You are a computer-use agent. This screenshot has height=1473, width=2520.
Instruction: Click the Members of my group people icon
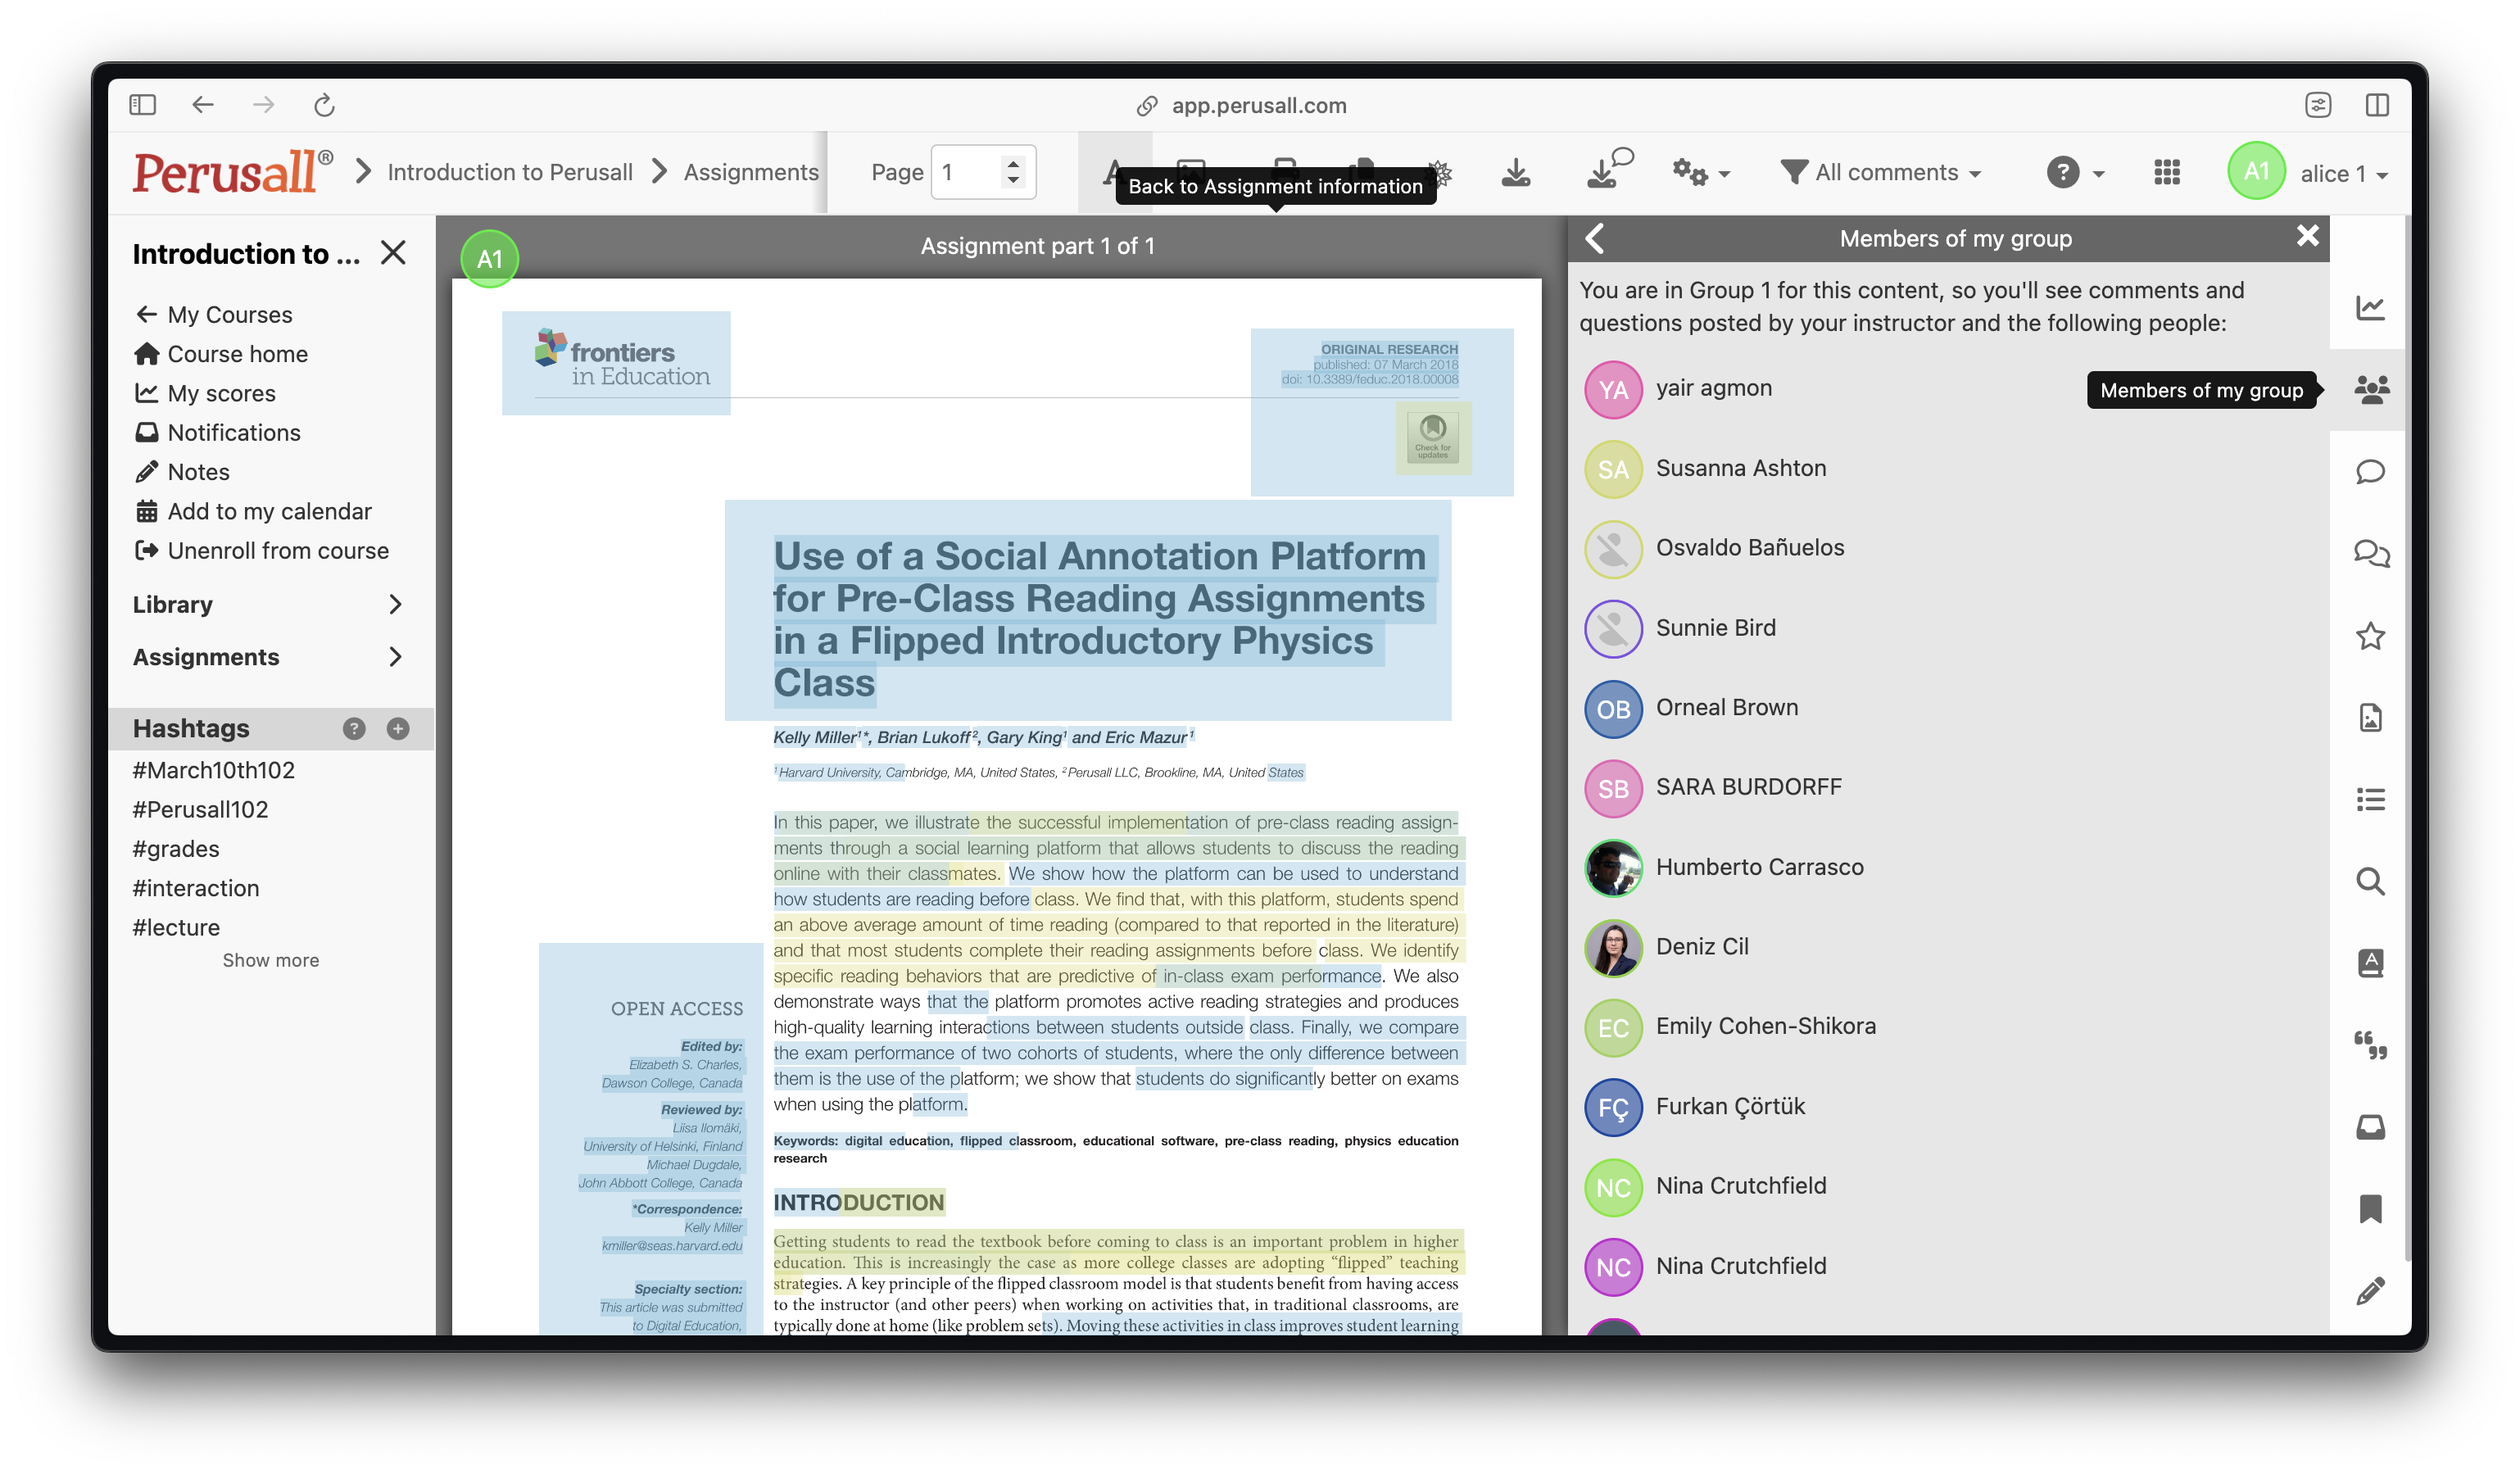2371,389
